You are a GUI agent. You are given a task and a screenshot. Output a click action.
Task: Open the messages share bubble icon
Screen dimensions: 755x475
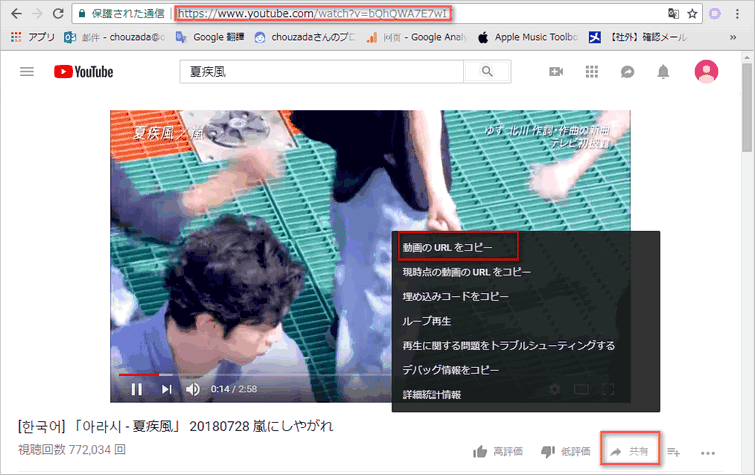click(627, 72)
